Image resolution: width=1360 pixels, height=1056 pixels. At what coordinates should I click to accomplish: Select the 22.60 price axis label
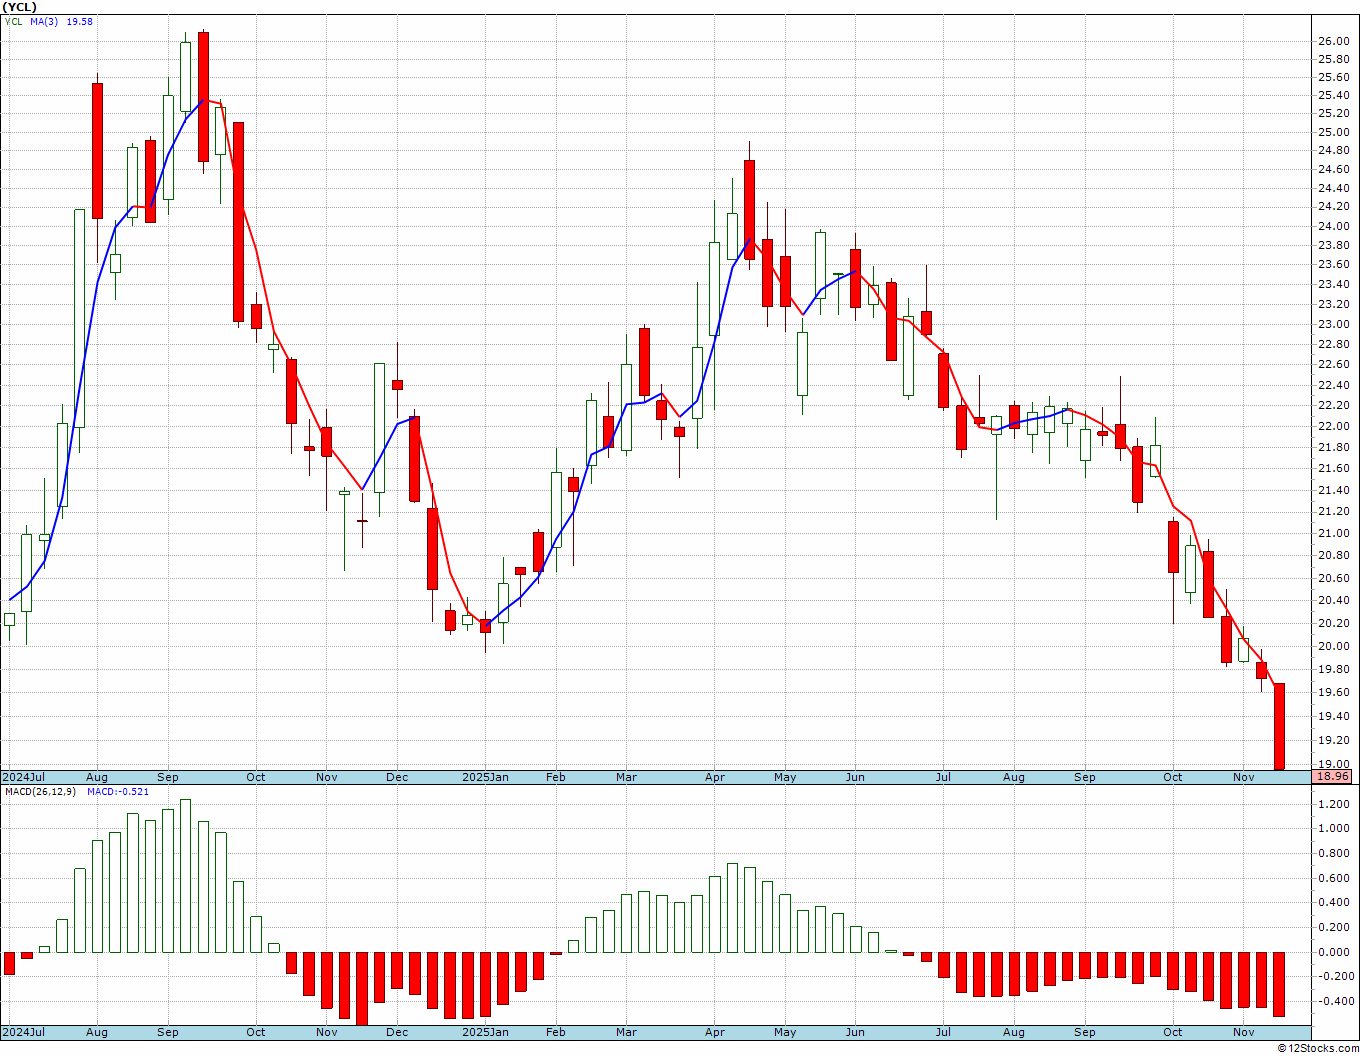pyautogui.click(x=1333, y=365)
